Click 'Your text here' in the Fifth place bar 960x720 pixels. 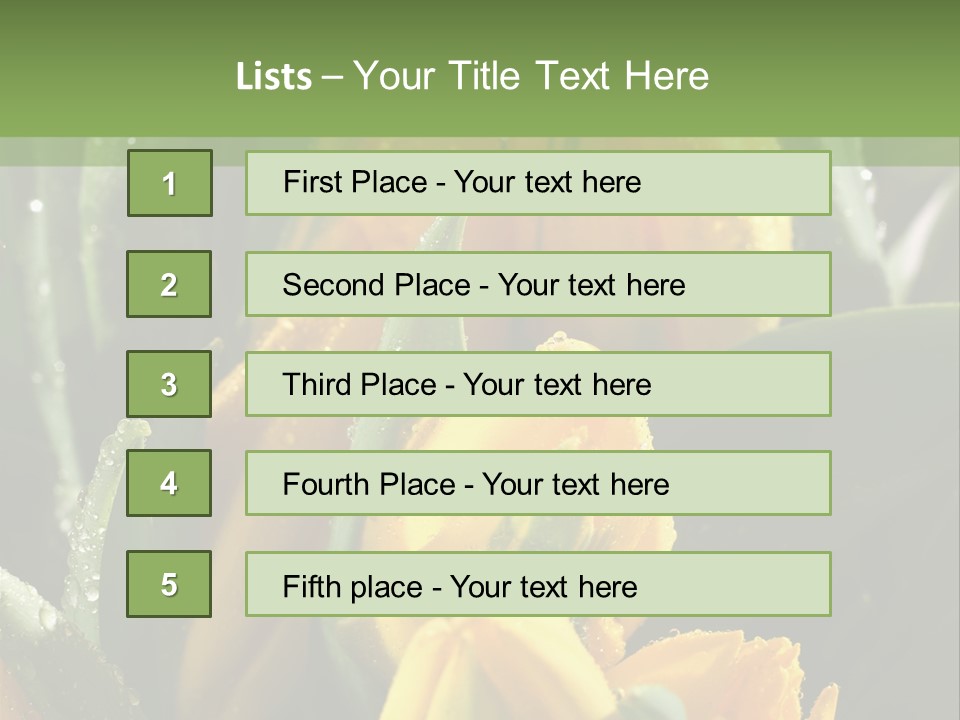click(543, 586)
